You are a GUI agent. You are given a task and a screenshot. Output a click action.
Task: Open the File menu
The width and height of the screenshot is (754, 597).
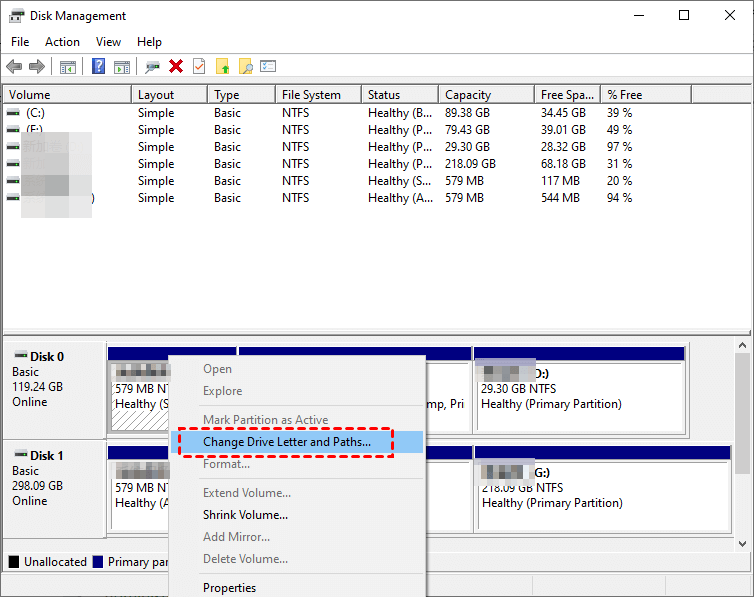pyautogui.click(x=20, y=42)
